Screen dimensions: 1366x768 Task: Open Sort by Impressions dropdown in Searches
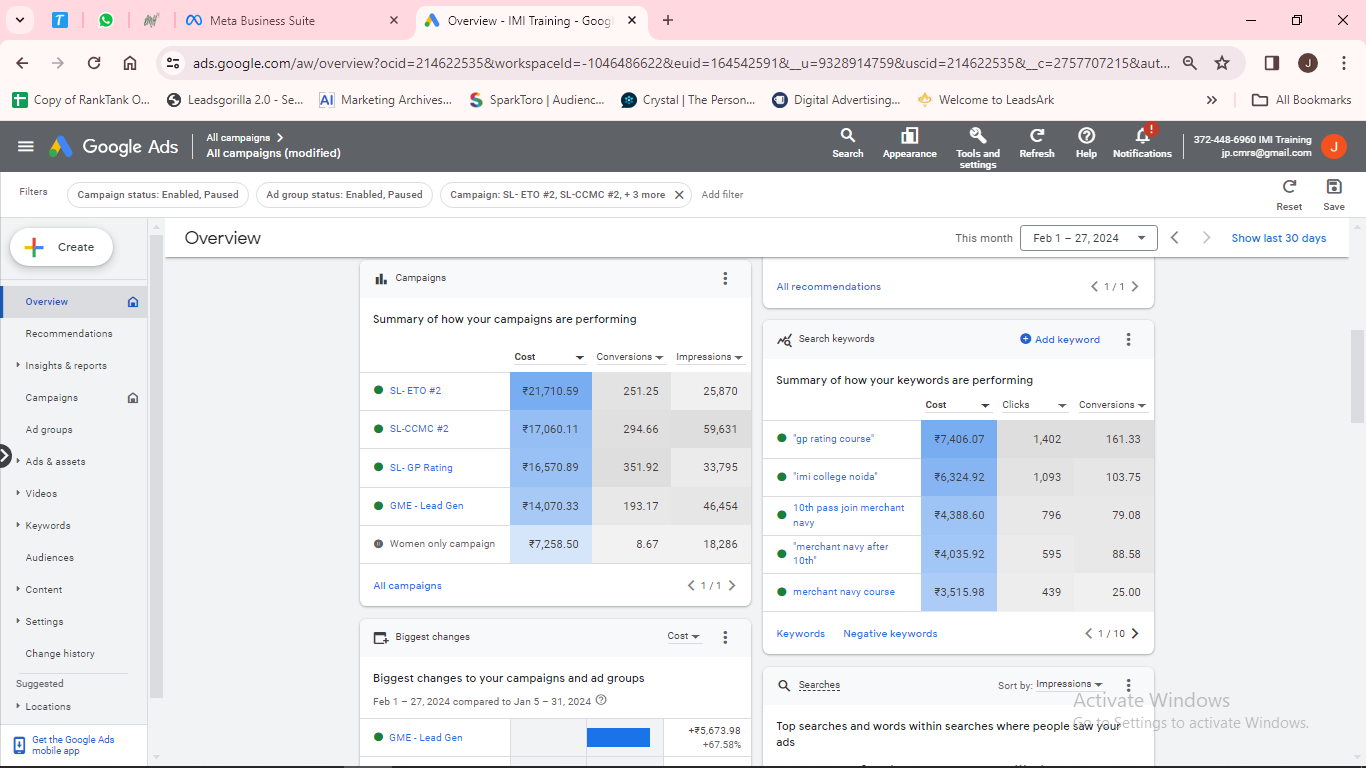pos(1070,685)
